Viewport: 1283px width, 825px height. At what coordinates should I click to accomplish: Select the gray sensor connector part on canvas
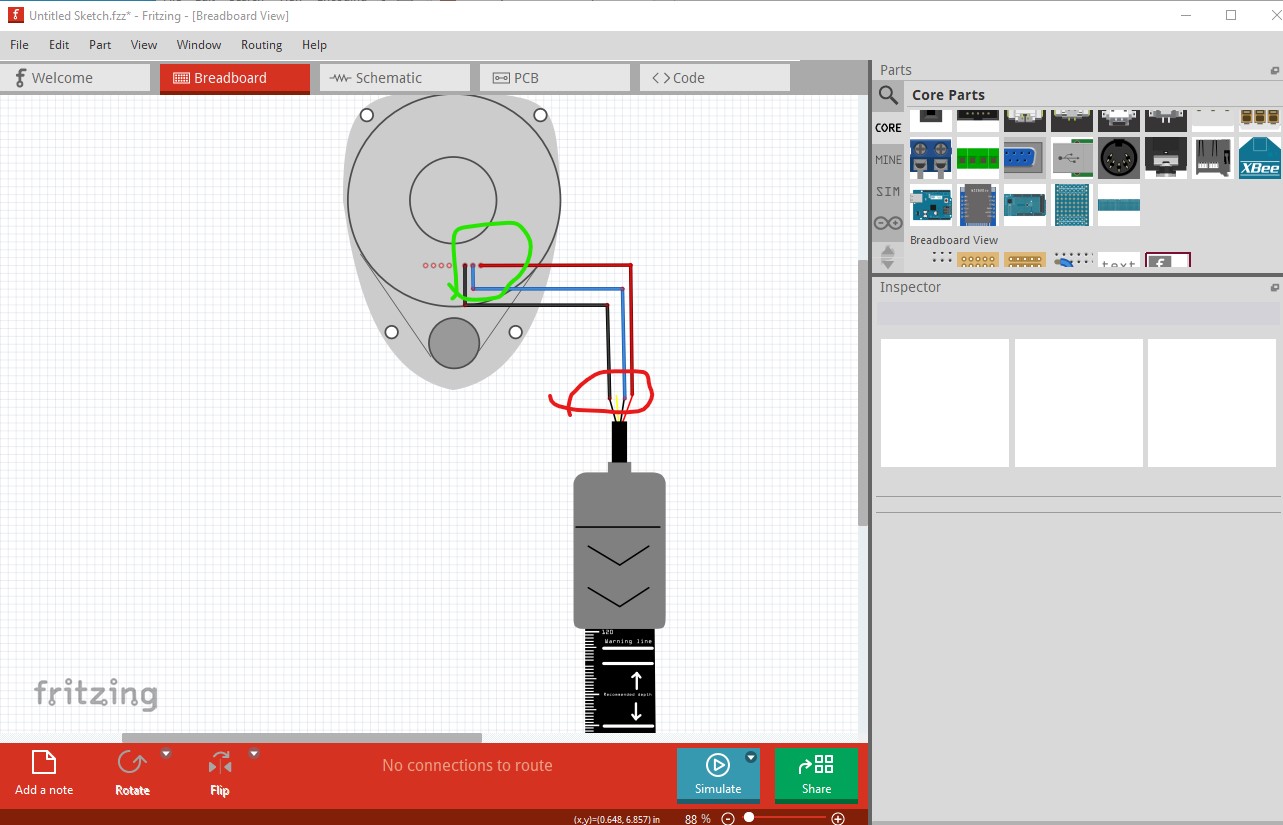point(619,550)
